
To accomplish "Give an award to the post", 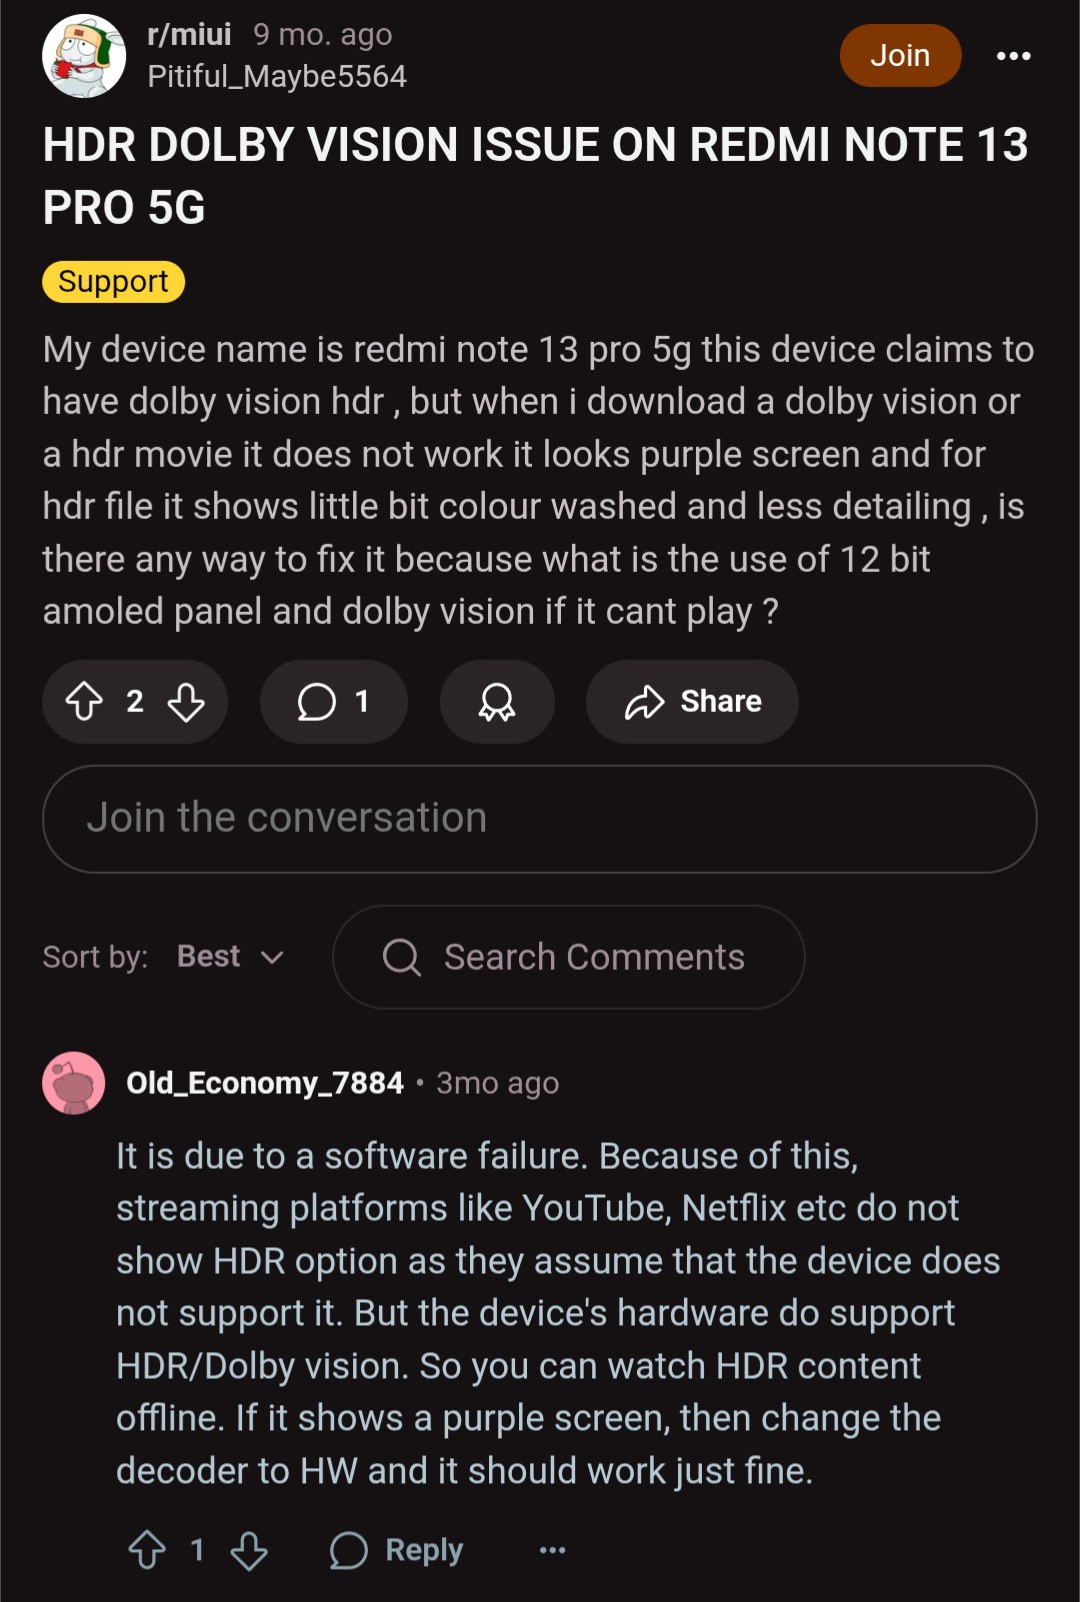I will click(x=497, y=701).
